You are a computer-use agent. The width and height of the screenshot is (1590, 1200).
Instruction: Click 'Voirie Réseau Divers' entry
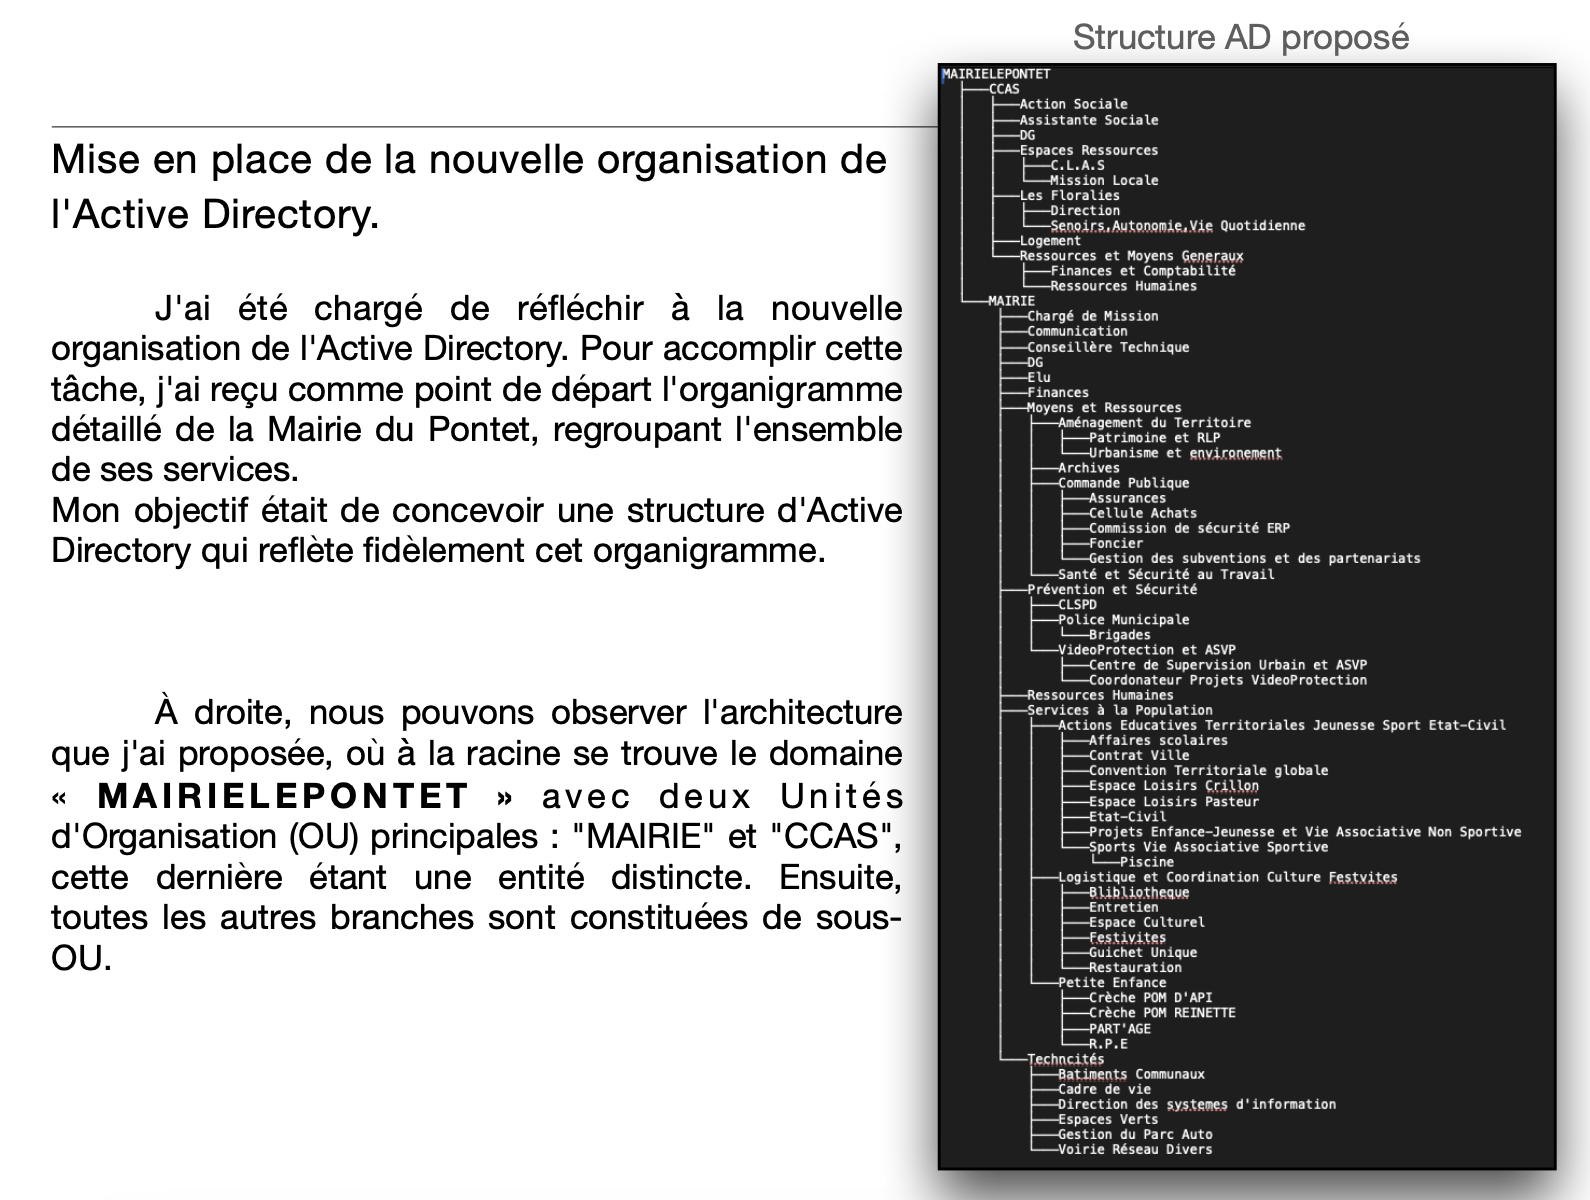click(1135, 1150)
